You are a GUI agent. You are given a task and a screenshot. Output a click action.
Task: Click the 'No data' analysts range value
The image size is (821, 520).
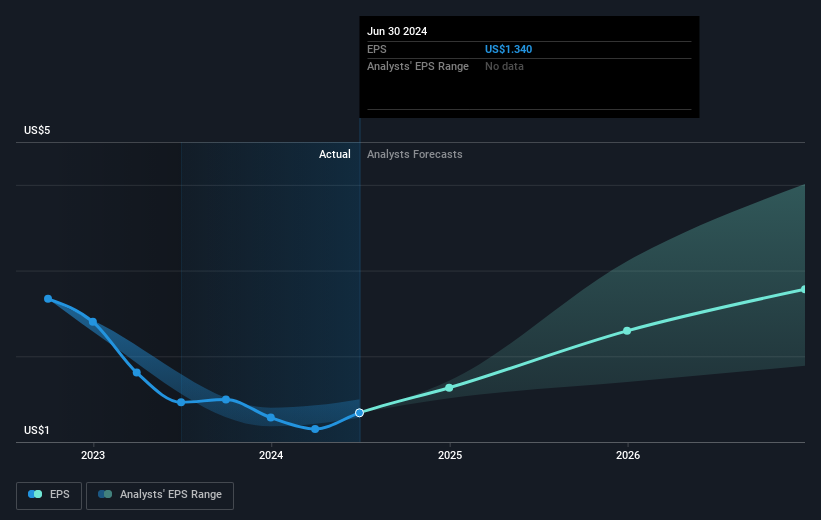pos(504,67)
